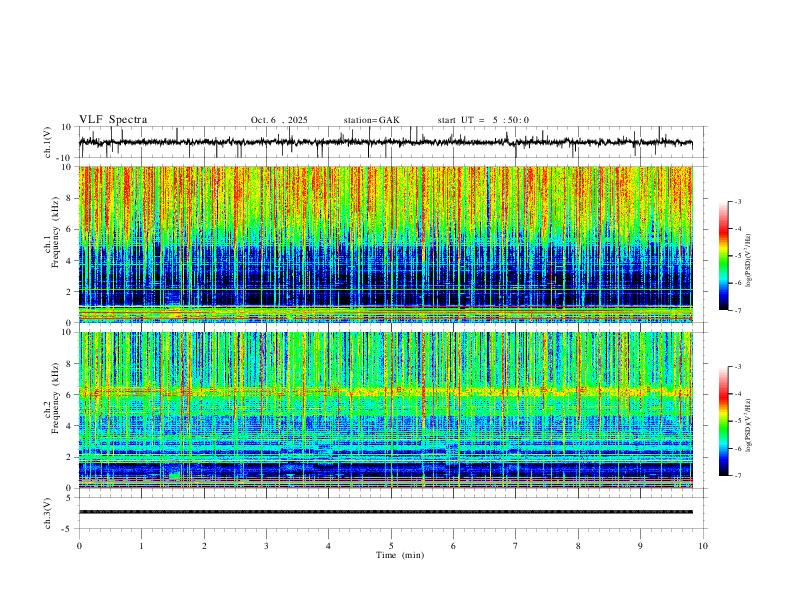Click the "ch.1(V)" axis label

[48, 142]
